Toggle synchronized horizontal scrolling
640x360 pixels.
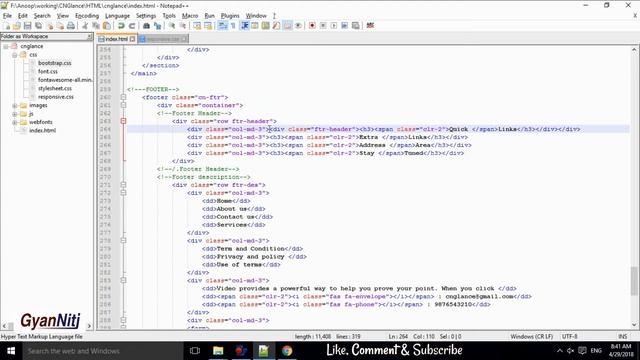pos(208,26)
